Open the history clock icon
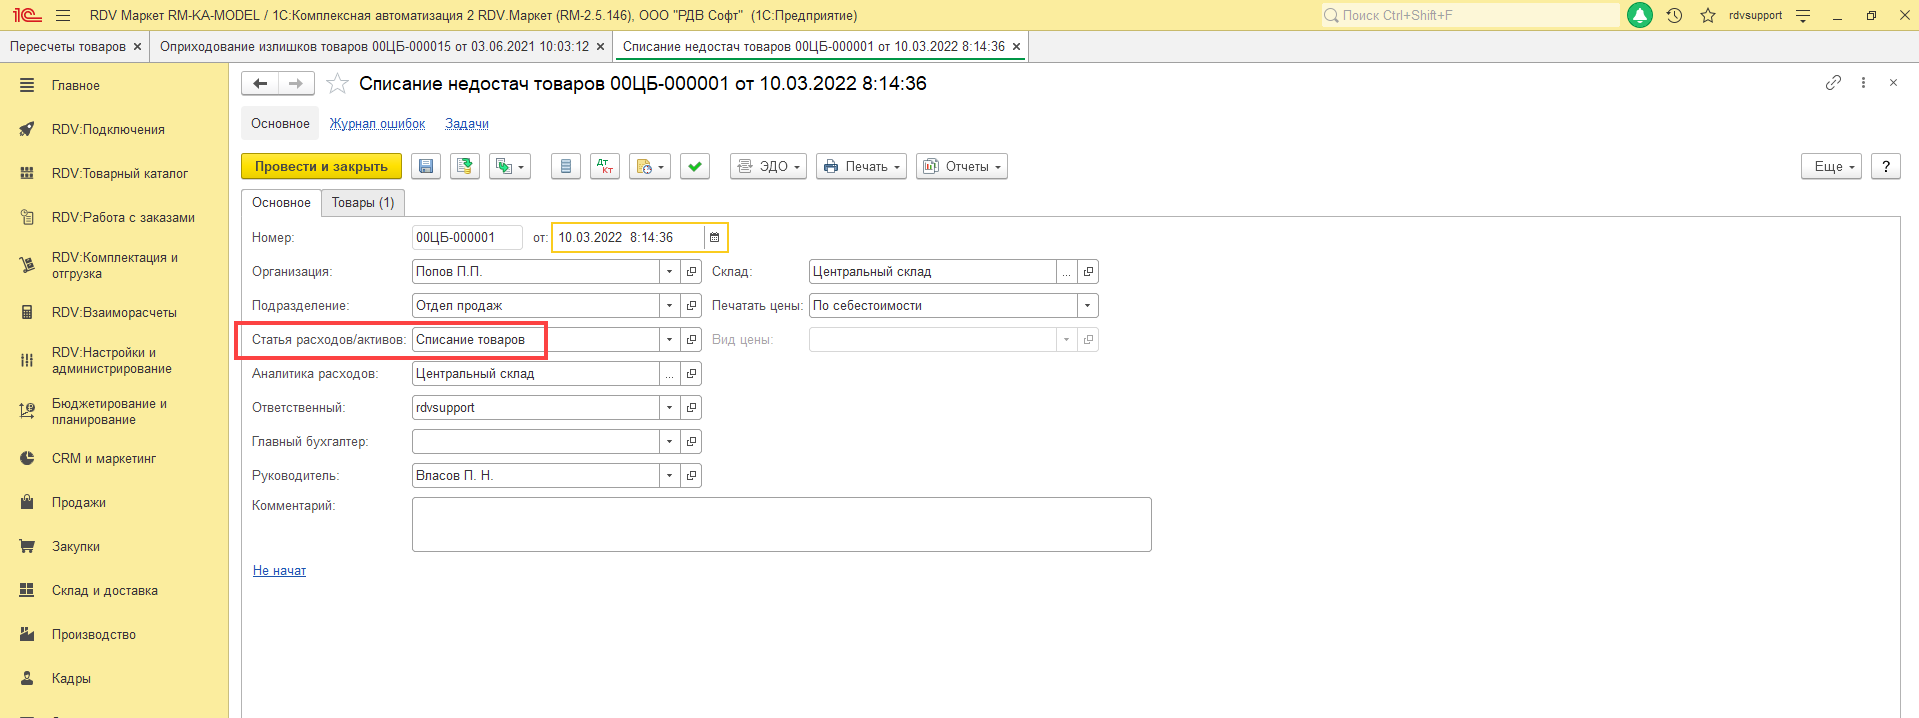 (x=1674, y=15)
